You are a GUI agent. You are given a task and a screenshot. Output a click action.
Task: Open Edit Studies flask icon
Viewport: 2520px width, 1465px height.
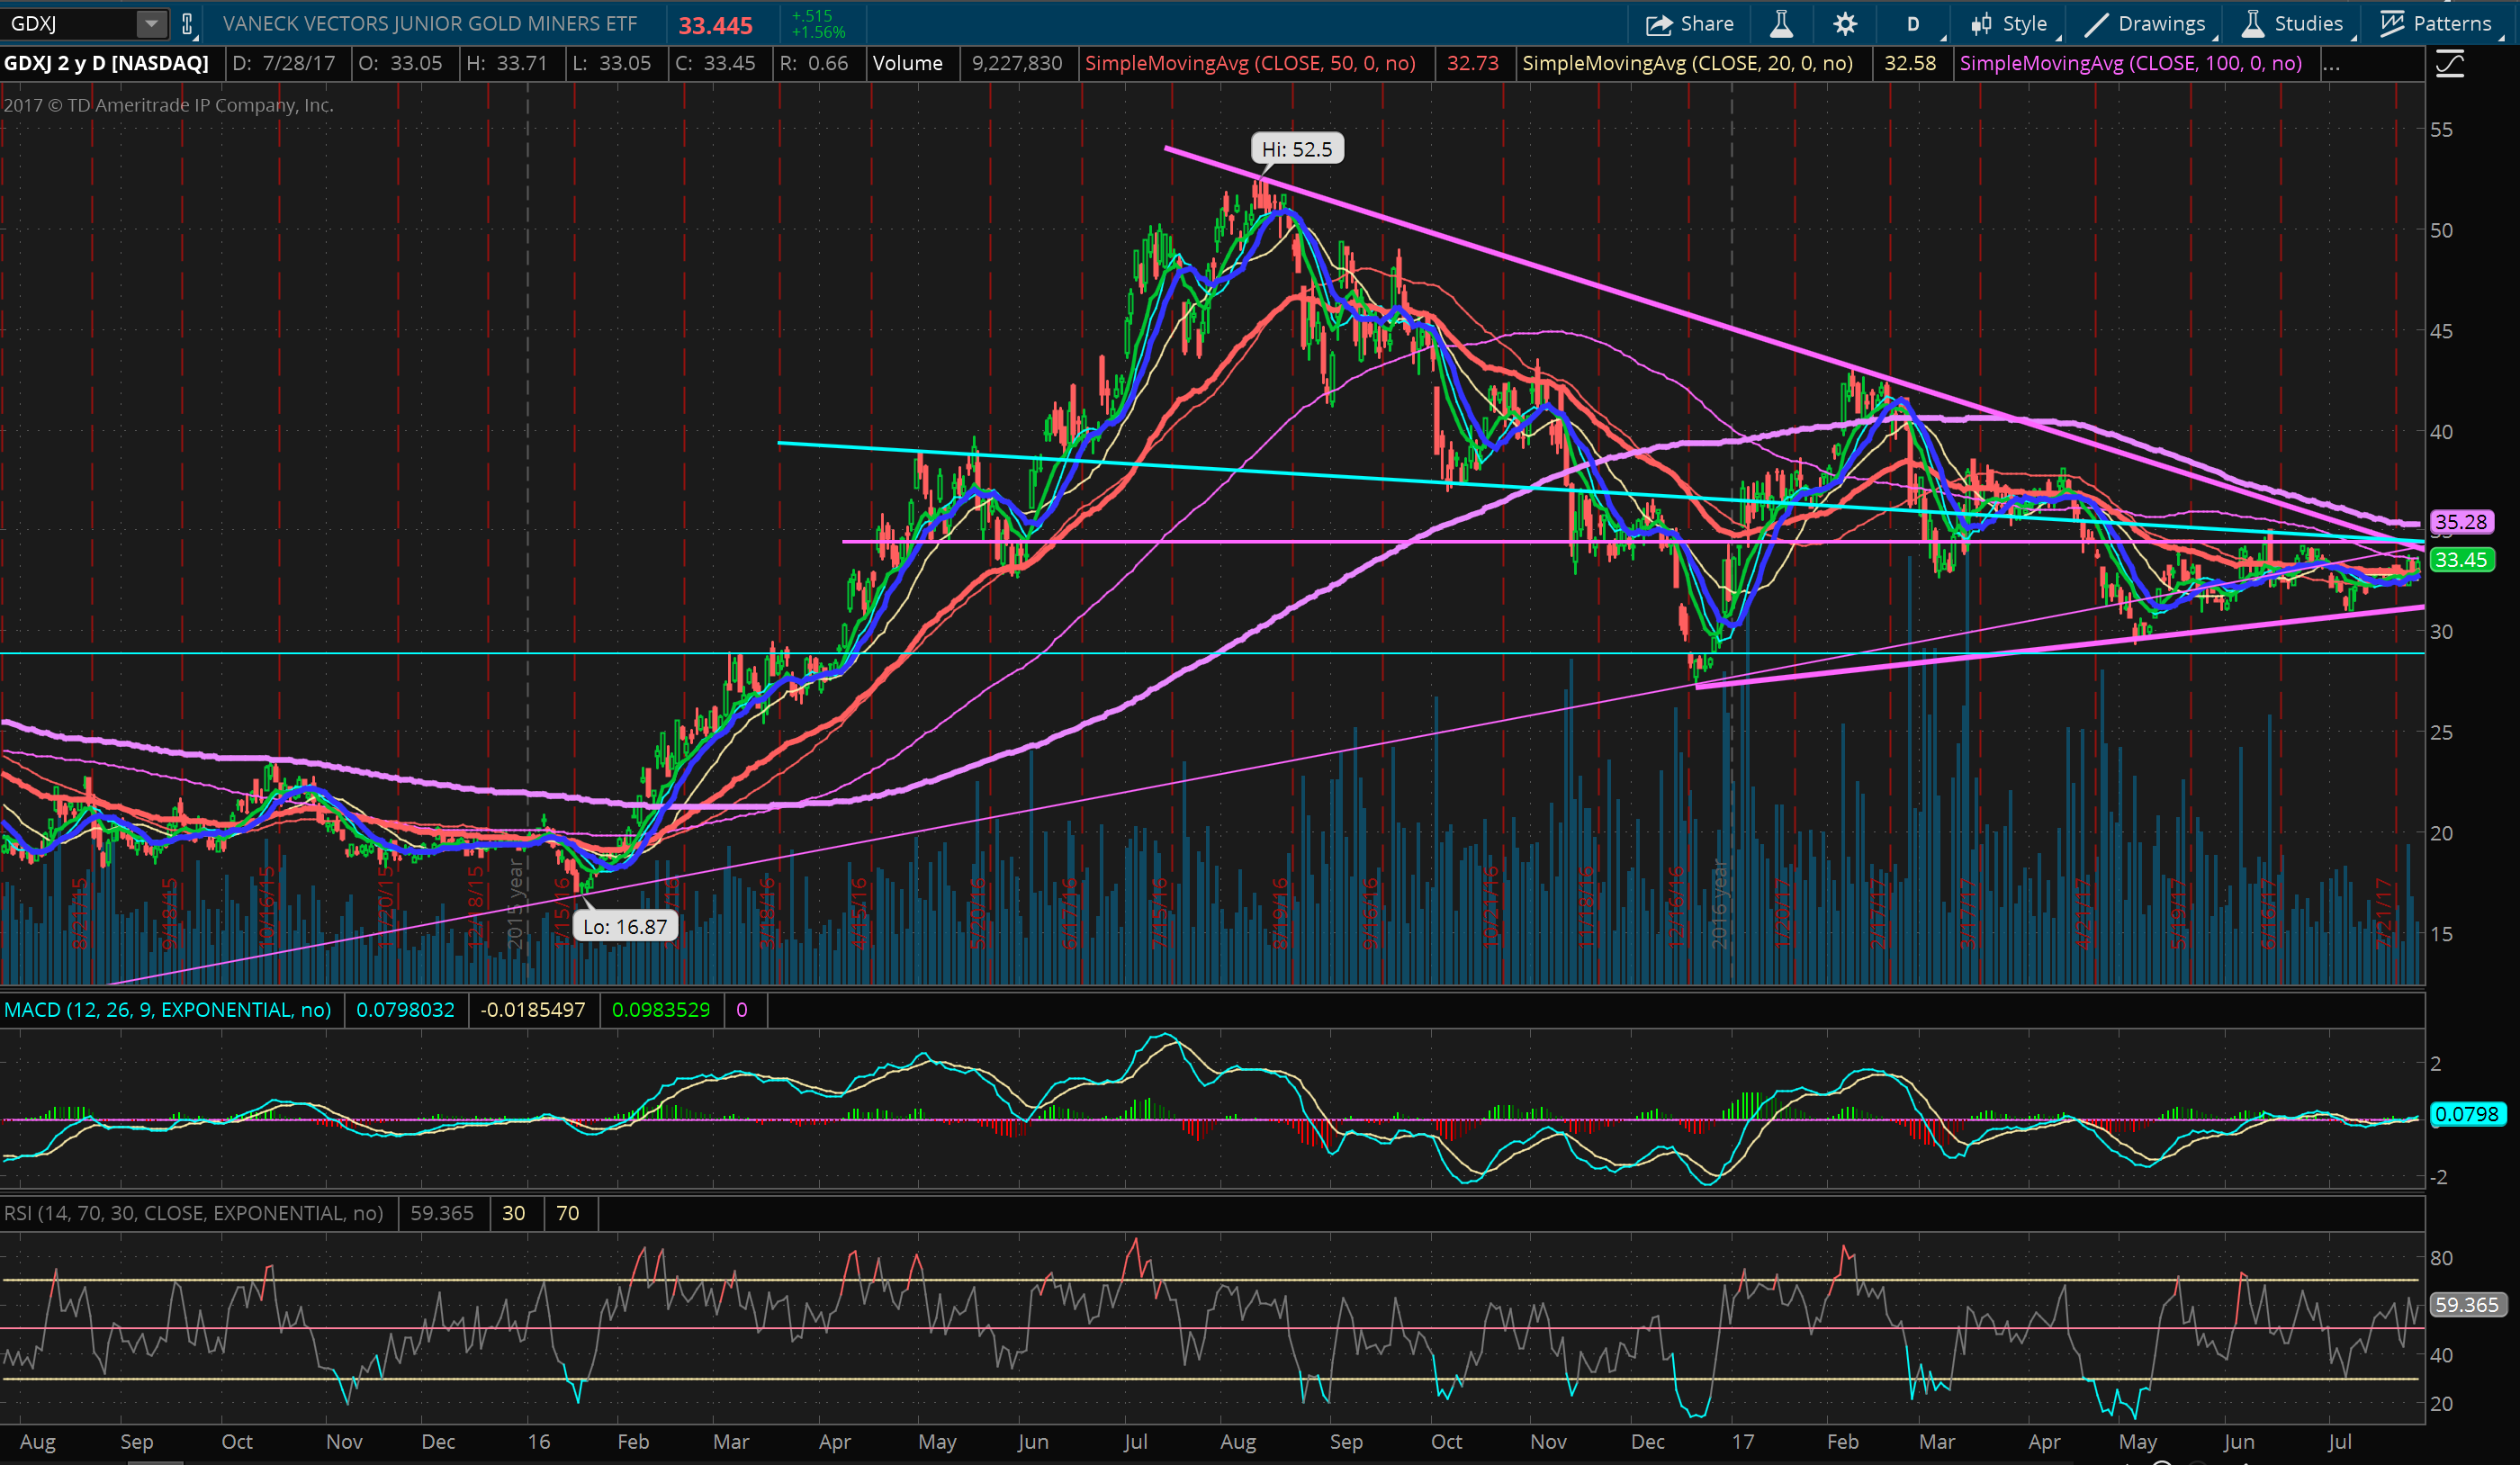point(1781,23)
